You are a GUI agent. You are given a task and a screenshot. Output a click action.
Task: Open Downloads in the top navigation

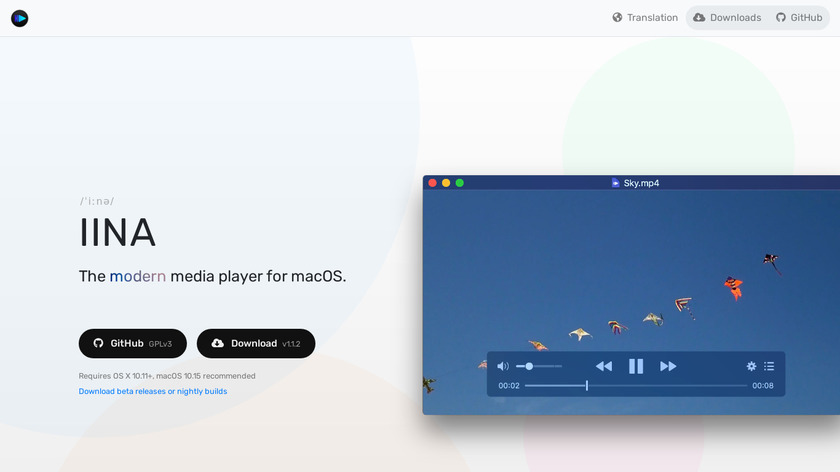click(727, 18)
